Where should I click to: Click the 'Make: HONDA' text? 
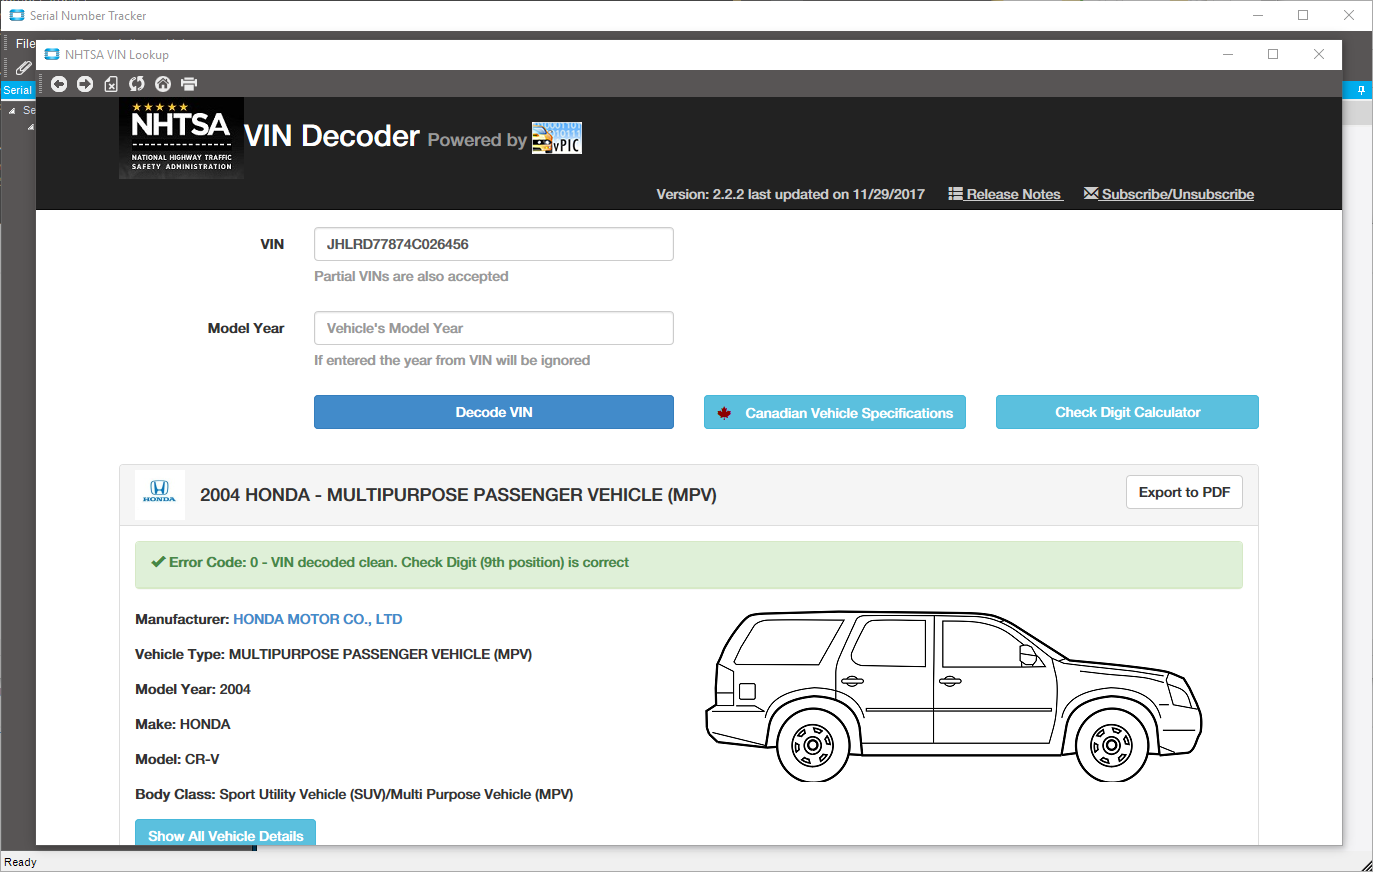183,724
